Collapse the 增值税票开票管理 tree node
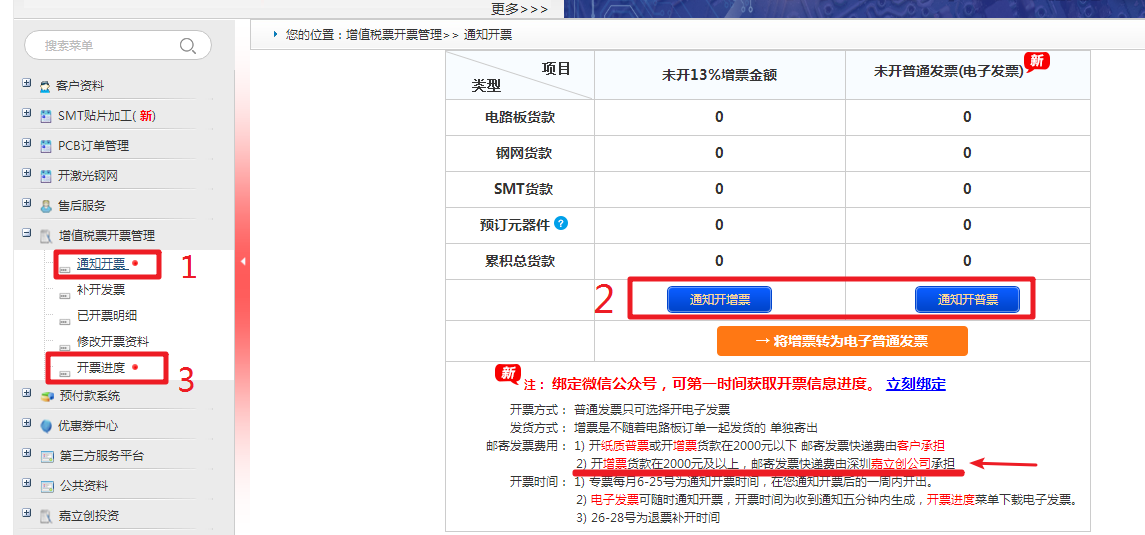 [x=27, y=235]
